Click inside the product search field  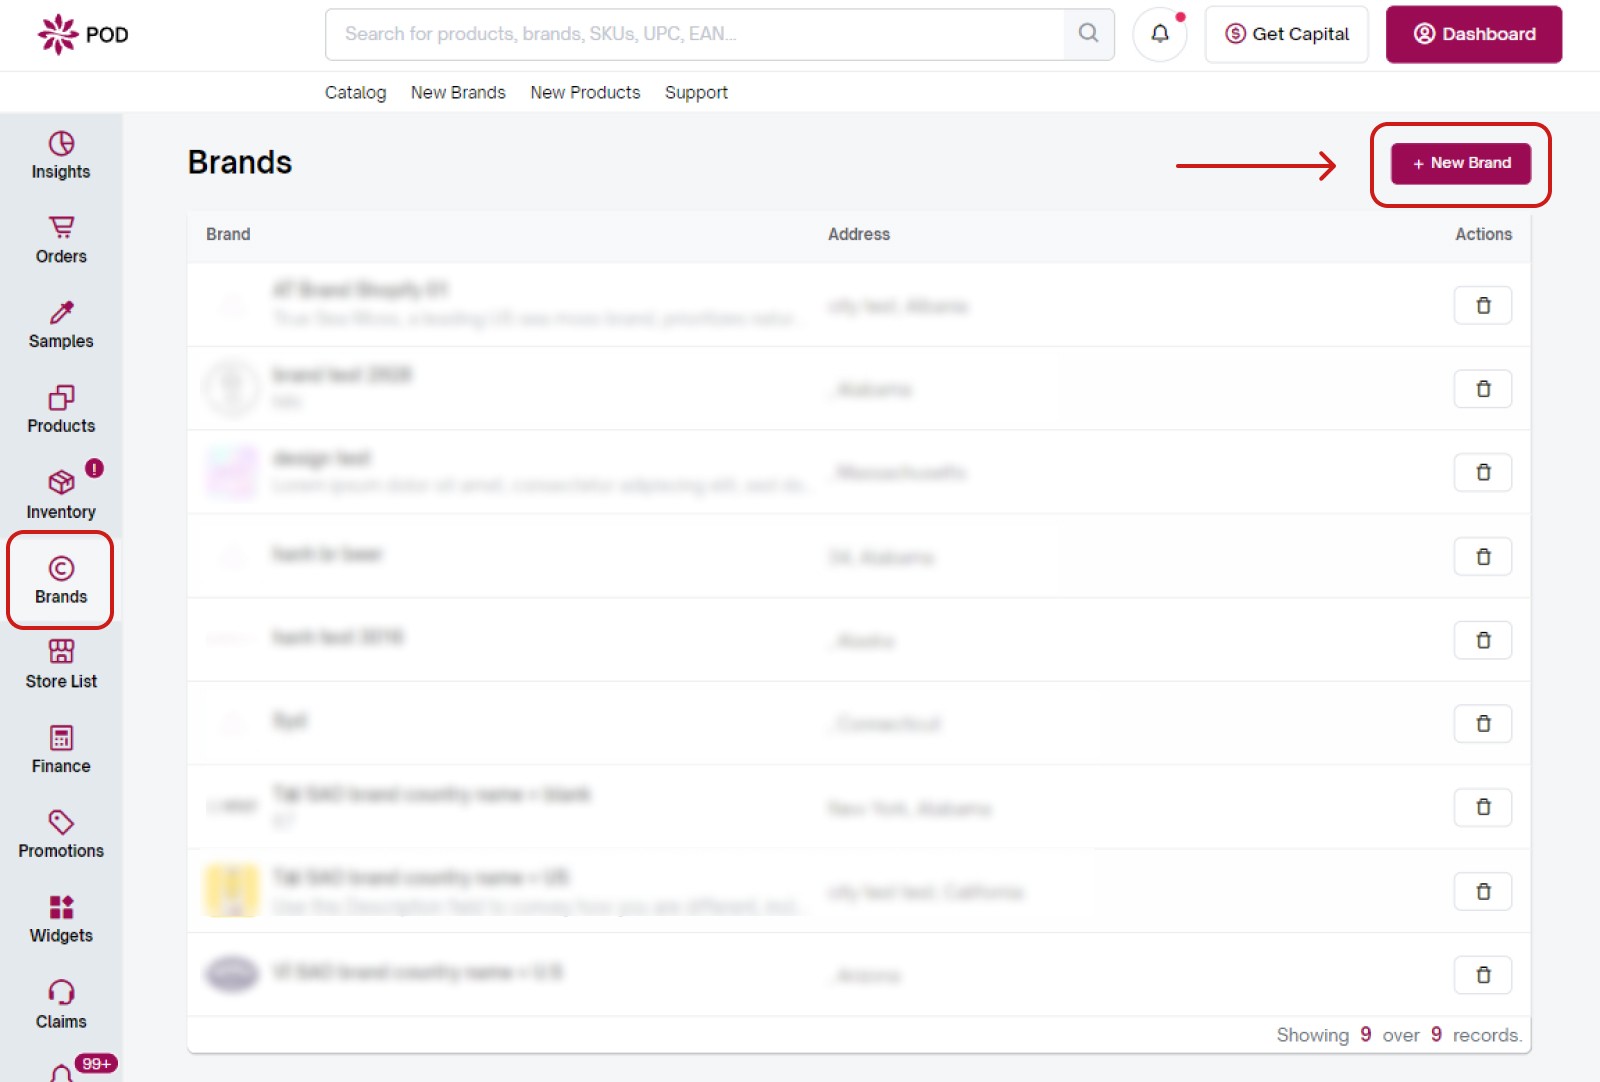point(700,33)
